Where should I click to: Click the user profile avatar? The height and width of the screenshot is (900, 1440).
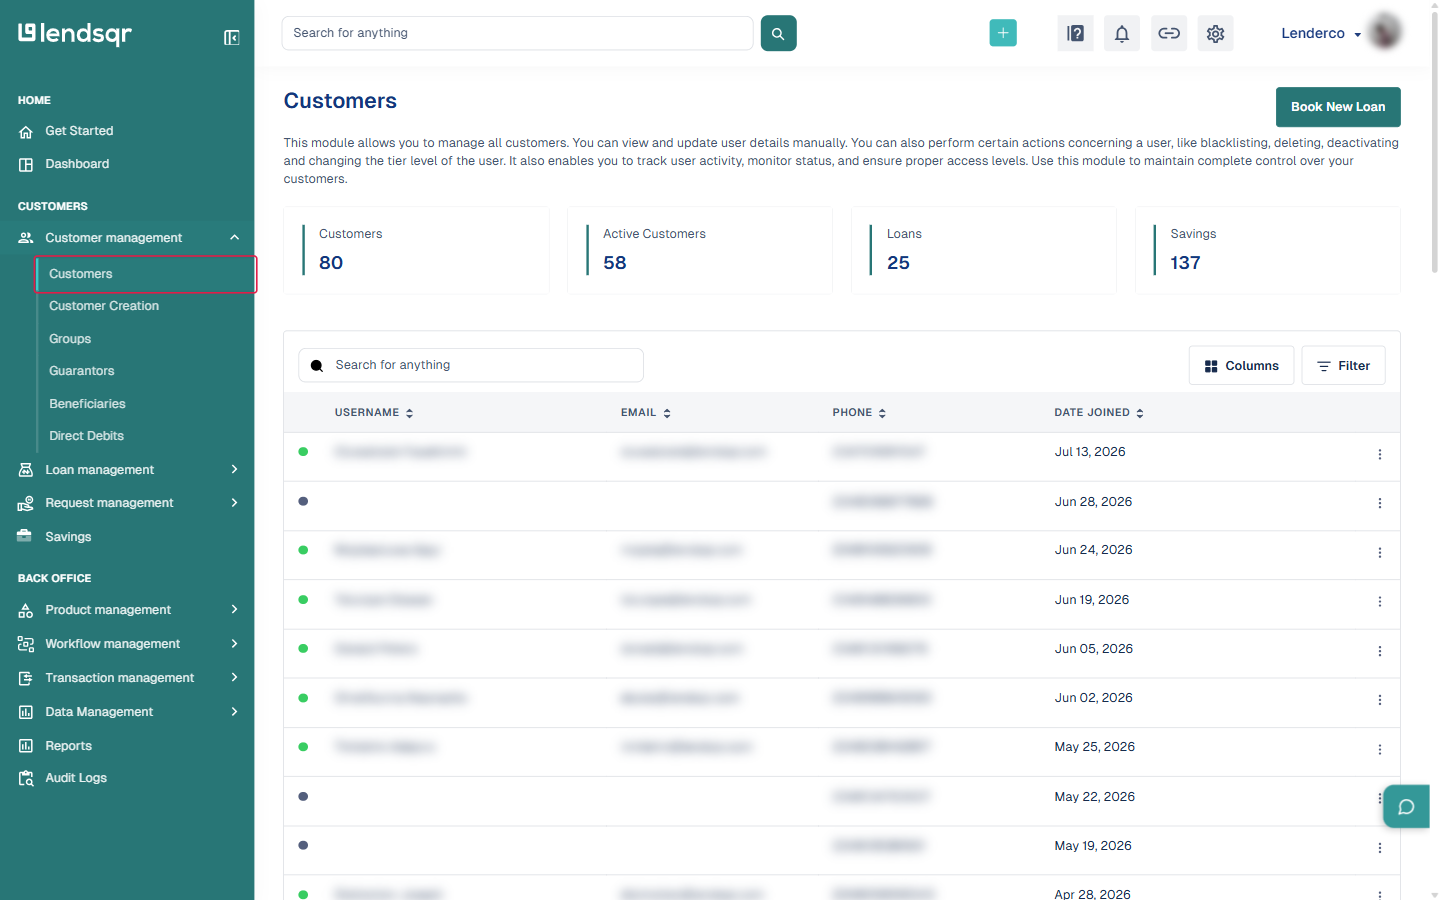point(1385,32)
